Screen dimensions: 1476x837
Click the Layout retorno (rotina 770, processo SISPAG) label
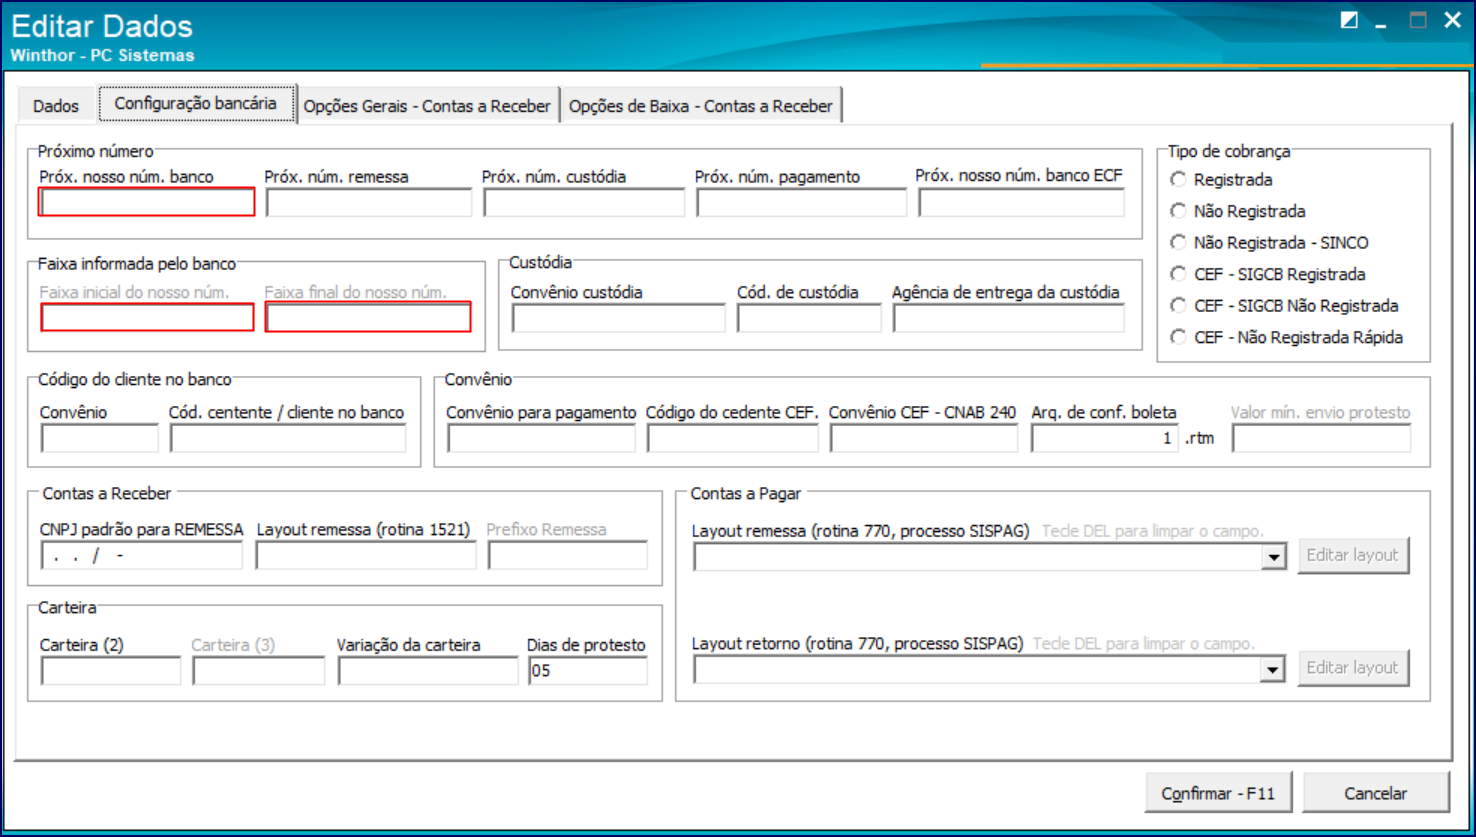tap(857, 644)
